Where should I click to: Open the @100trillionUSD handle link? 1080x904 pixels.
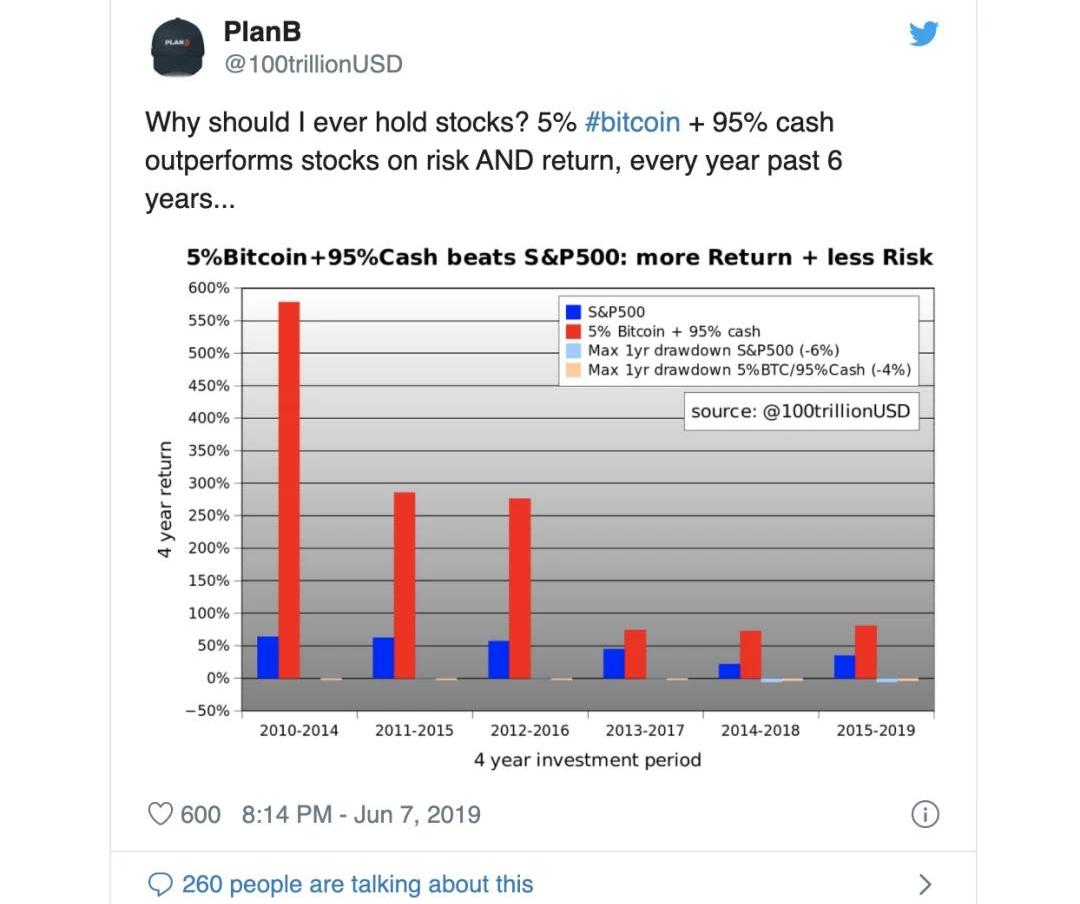click(x=313, y=64)
